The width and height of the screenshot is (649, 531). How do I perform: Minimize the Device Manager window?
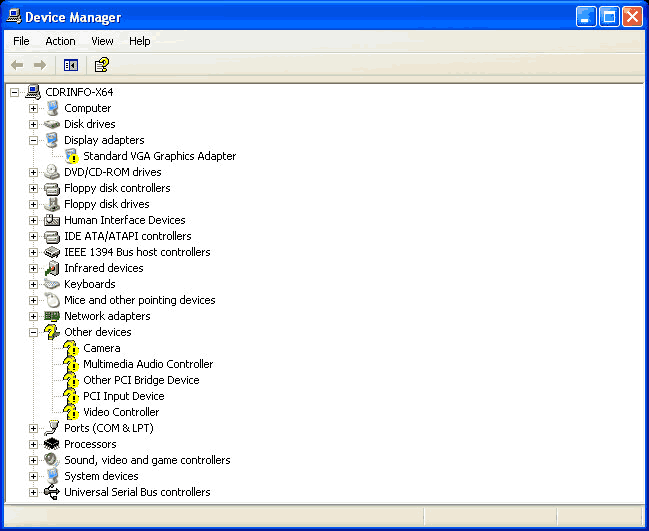586,17
